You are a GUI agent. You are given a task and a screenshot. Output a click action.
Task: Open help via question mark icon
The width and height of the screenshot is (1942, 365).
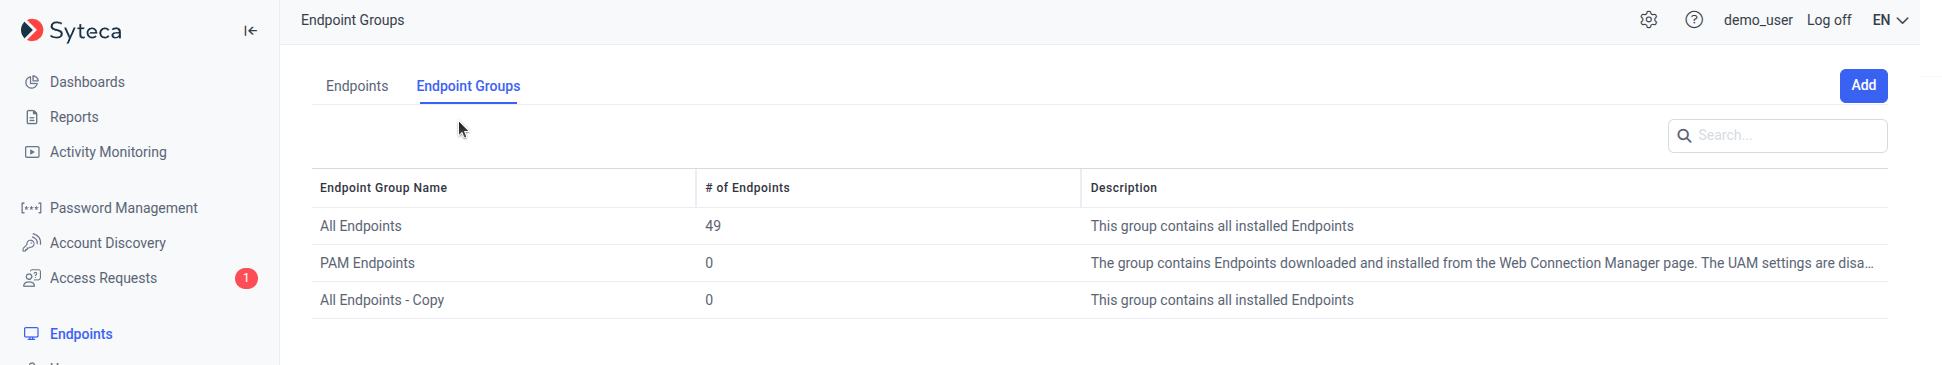point(1694,20)
